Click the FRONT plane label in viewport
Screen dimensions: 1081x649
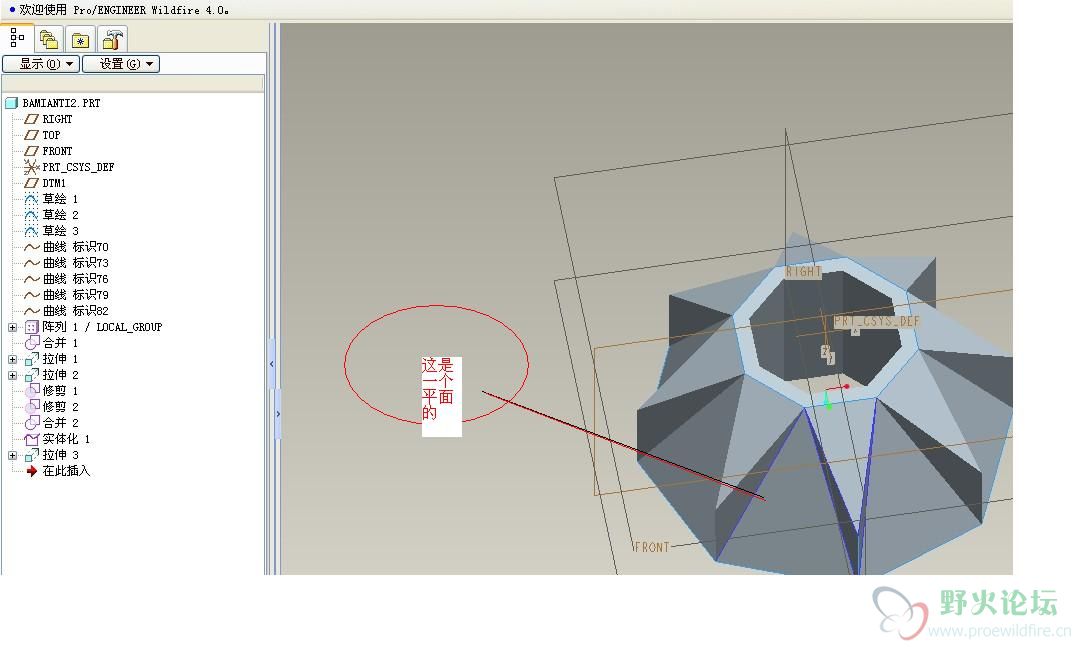(x=651, y=548)
